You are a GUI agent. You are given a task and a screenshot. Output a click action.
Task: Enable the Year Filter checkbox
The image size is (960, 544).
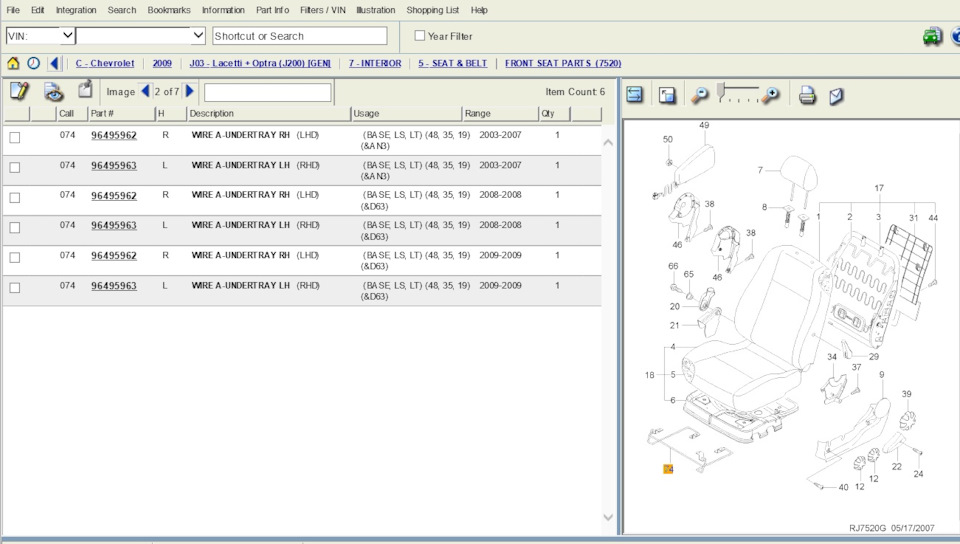(x=420, y=36)
